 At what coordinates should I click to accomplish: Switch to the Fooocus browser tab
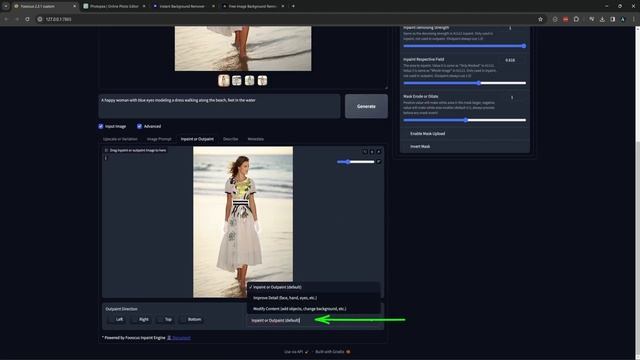(44, 6)
